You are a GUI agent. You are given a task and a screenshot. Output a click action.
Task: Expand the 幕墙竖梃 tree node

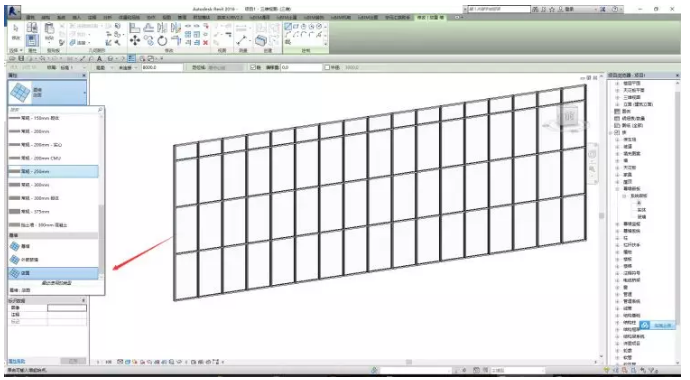point(617,224)
